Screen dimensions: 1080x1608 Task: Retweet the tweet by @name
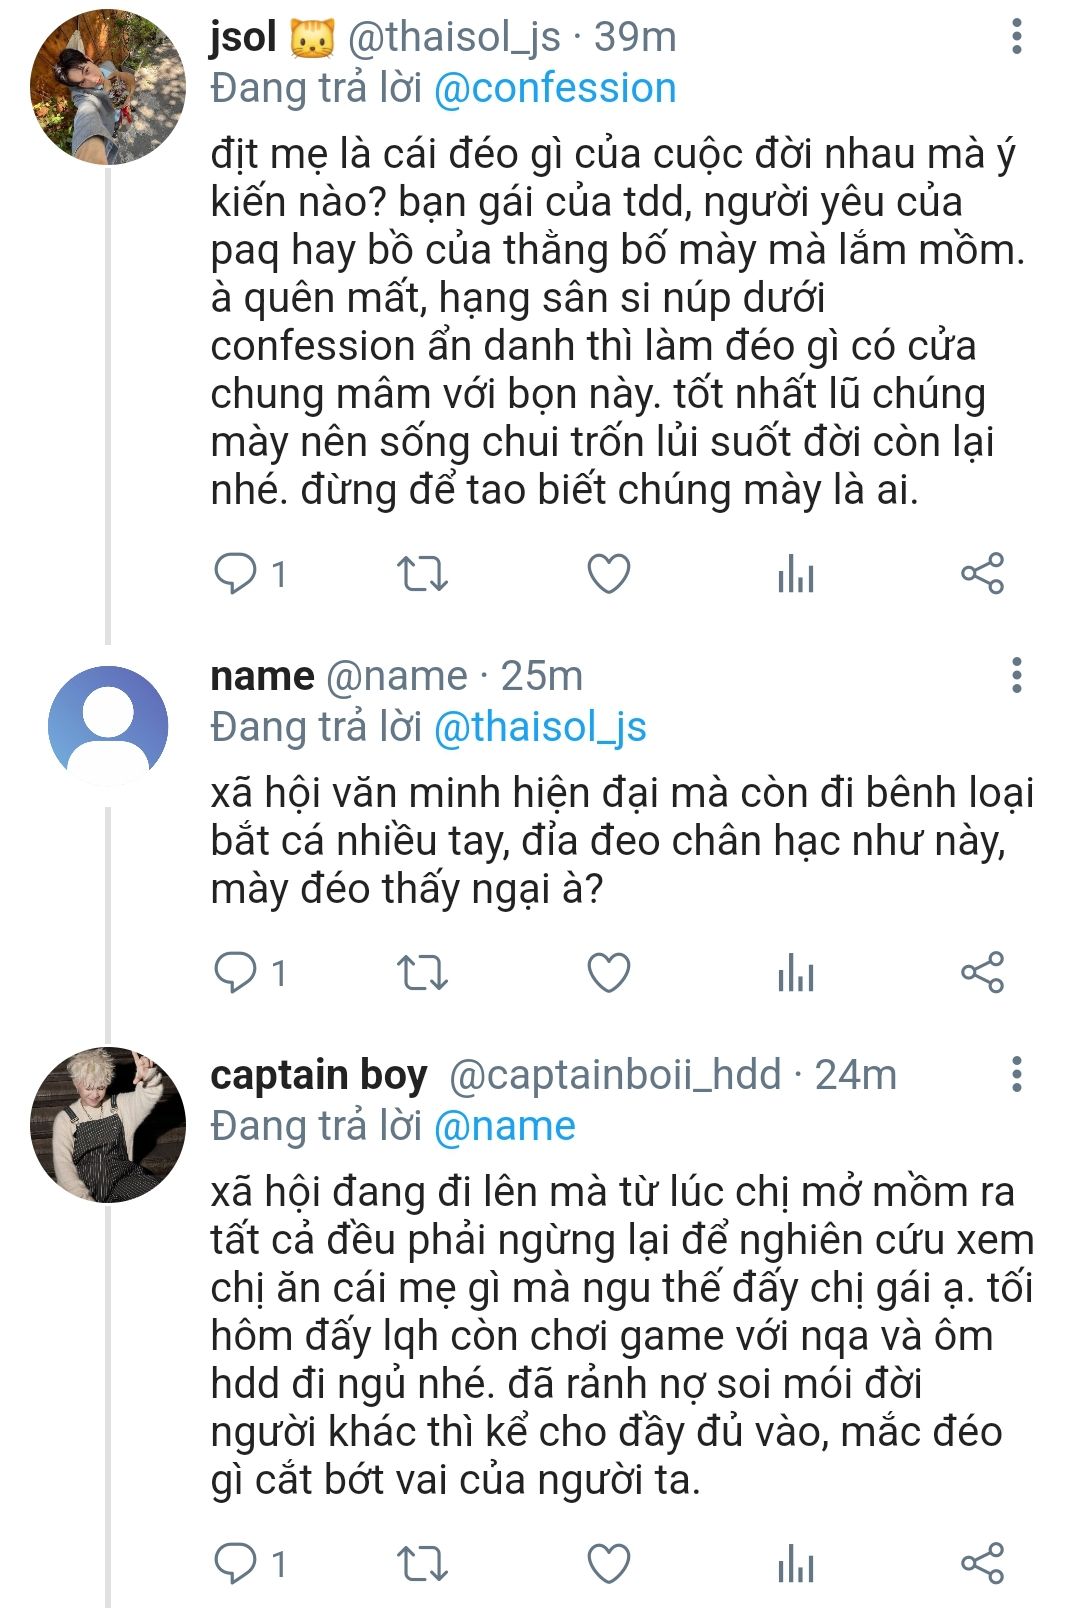422,972
